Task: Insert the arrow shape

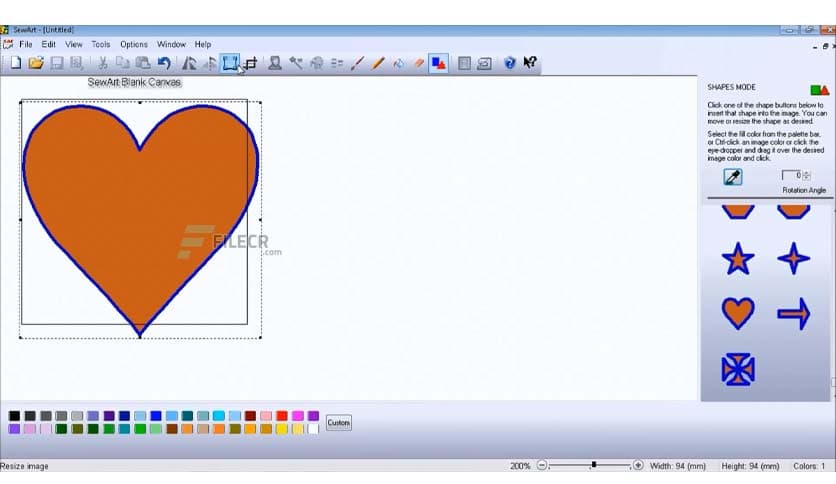Action: [794, 313]
